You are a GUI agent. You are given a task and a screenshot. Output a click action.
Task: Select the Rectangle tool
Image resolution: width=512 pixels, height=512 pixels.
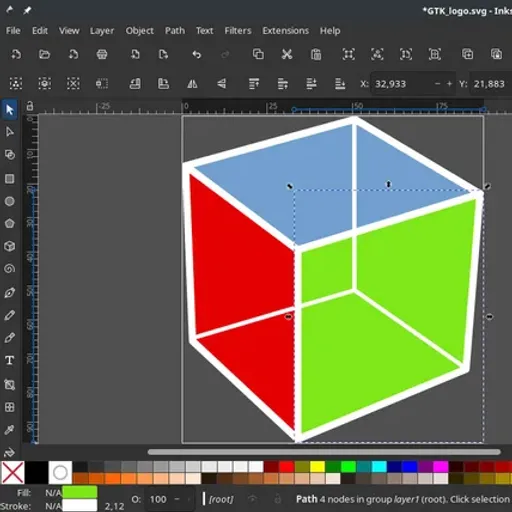click(x=10, y=179)
